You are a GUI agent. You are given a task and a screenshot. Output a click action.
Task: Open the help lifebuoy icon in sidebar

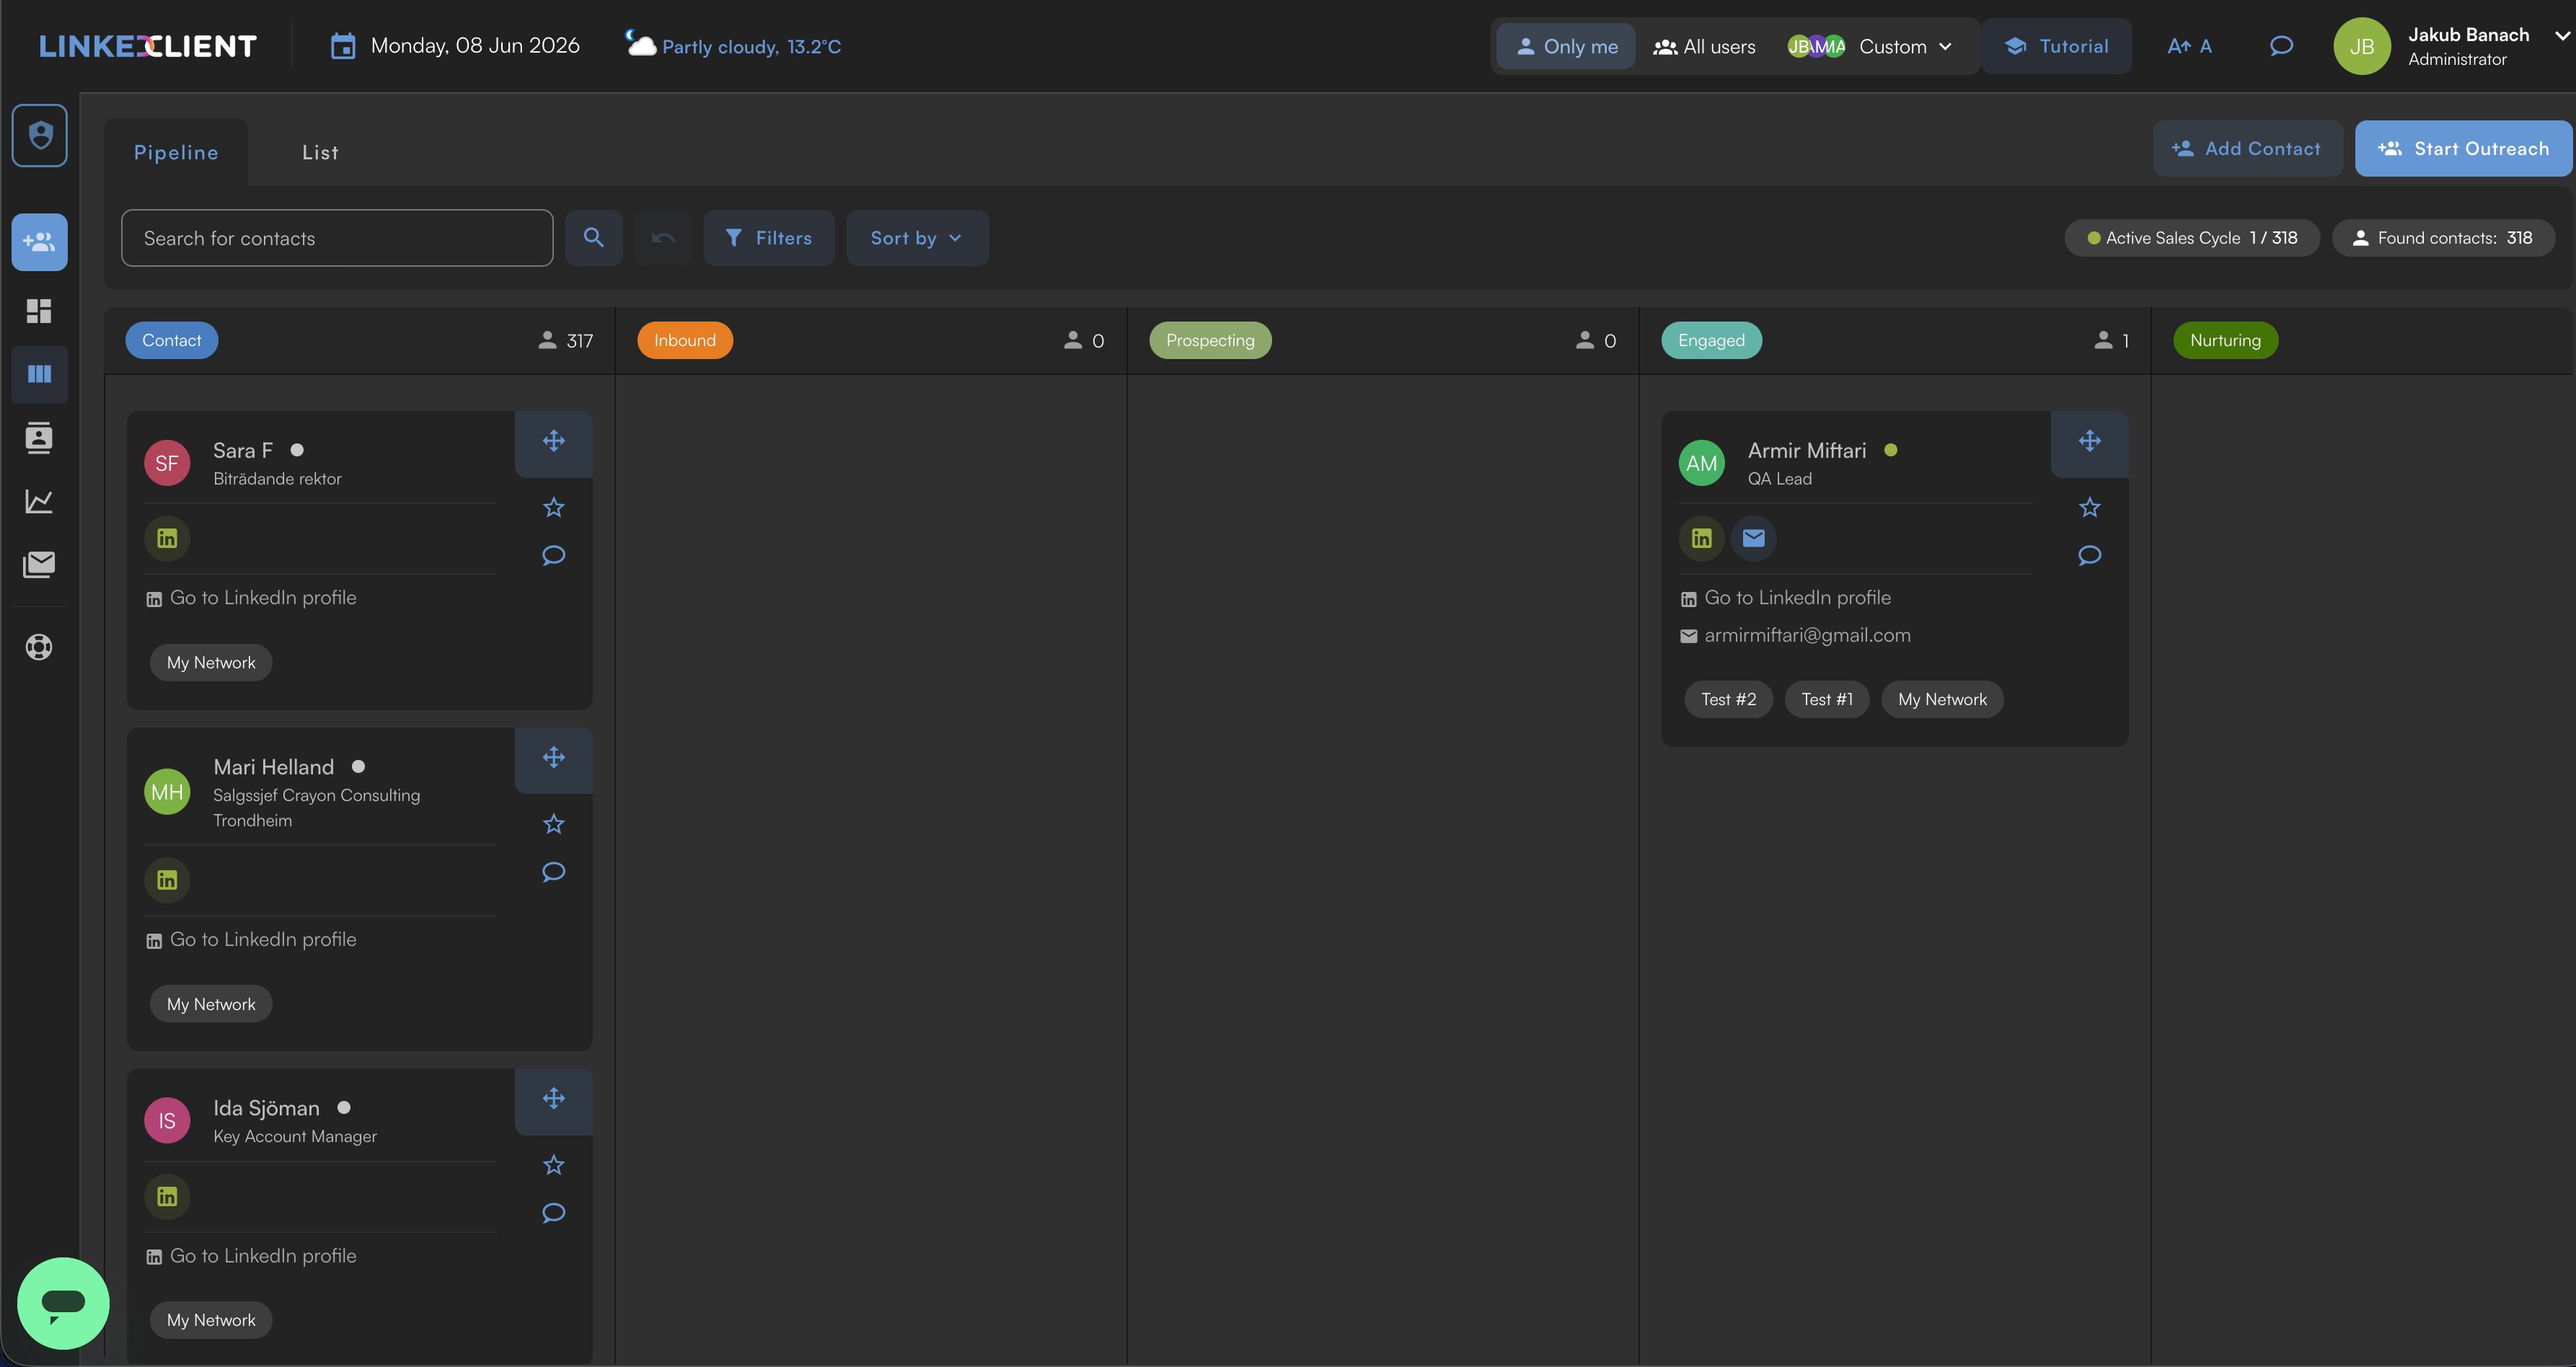point(39,647)
